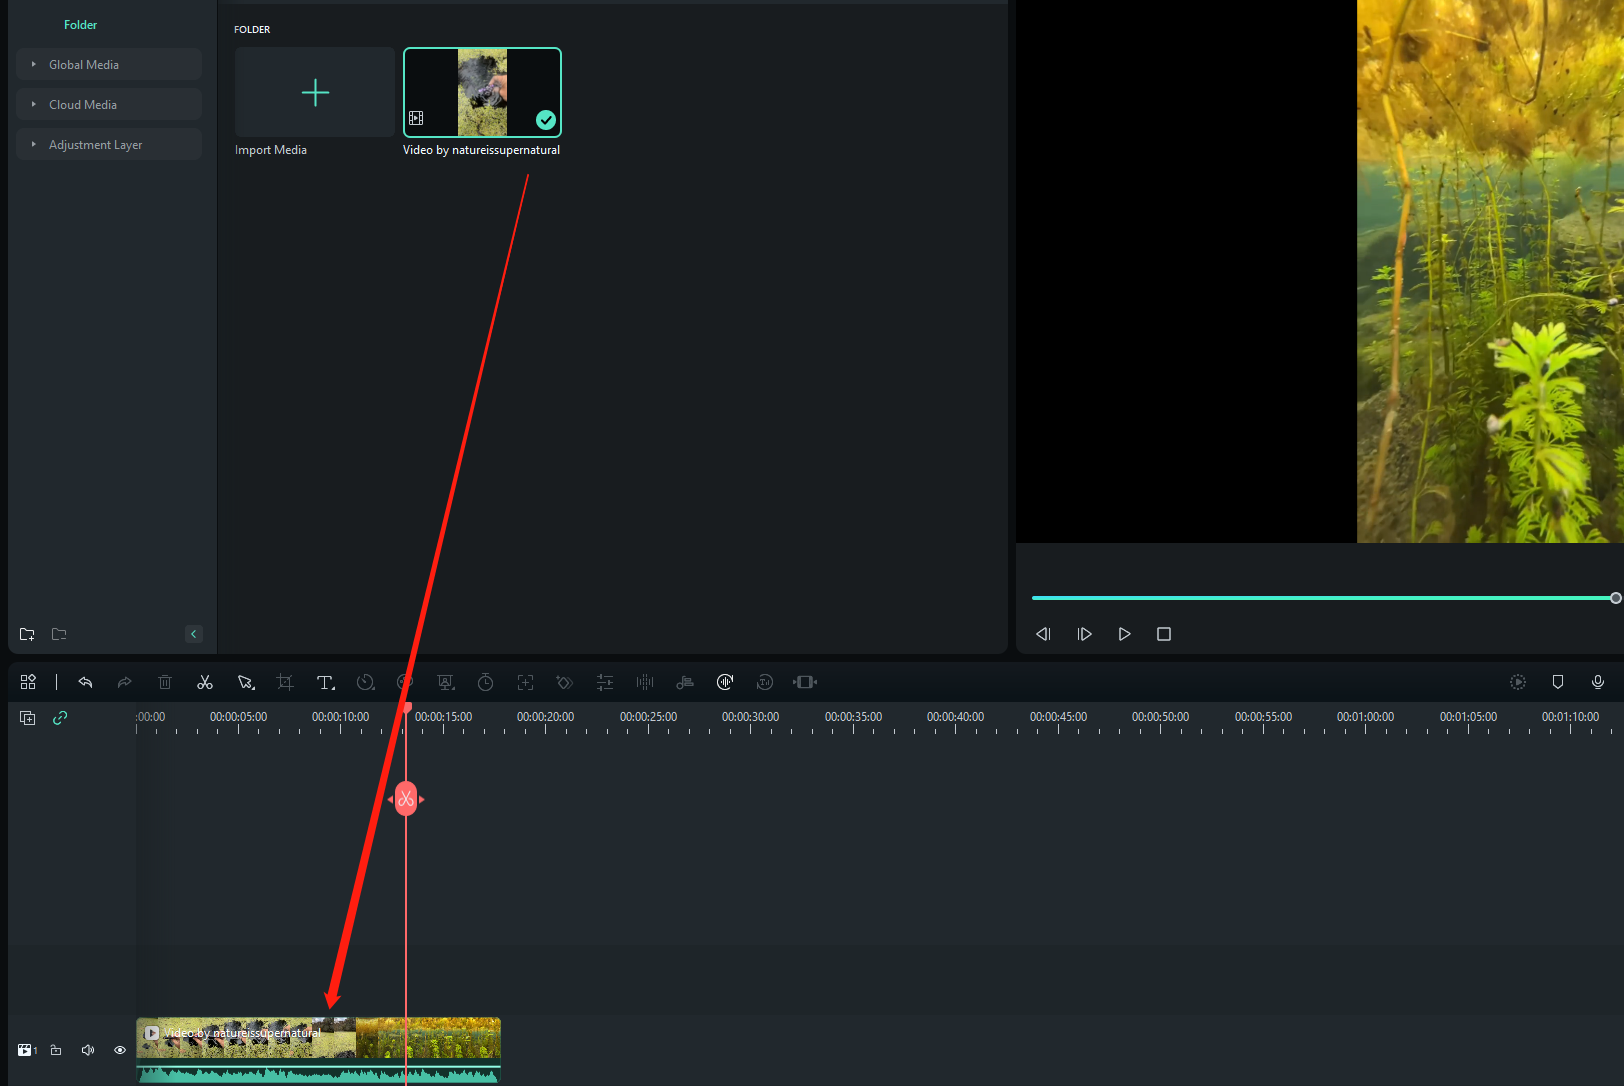Click the Import Media button

[315, 93]
